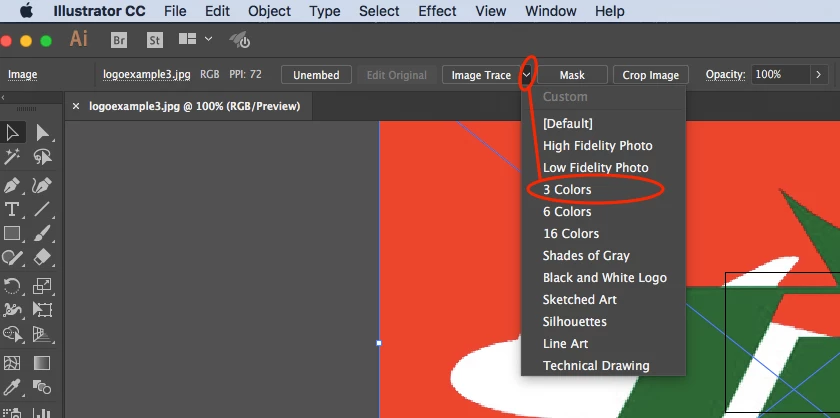Select the Blend tool

[42, 386]
